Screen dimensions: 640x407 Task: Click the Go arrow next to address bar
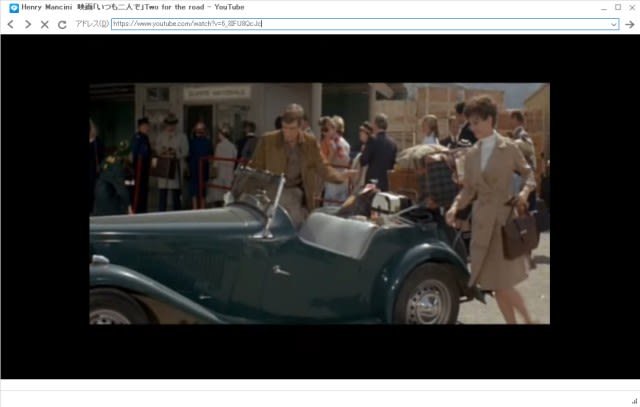tap(629, 24)
